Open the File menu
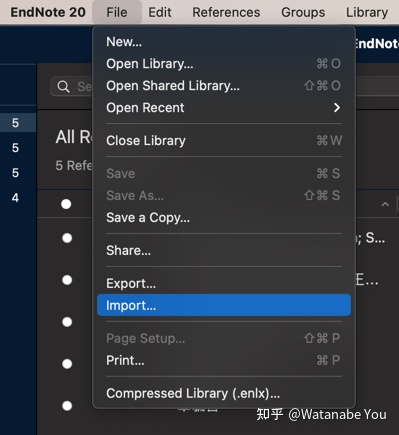Viewport: 399px width, 435px height. click(x=117, y=12)
